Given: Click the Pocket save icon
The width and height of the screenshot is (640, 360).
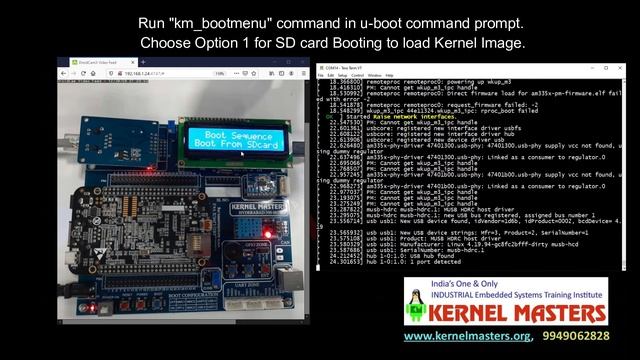Looking at the screenshot, I should tap(245, 73).
